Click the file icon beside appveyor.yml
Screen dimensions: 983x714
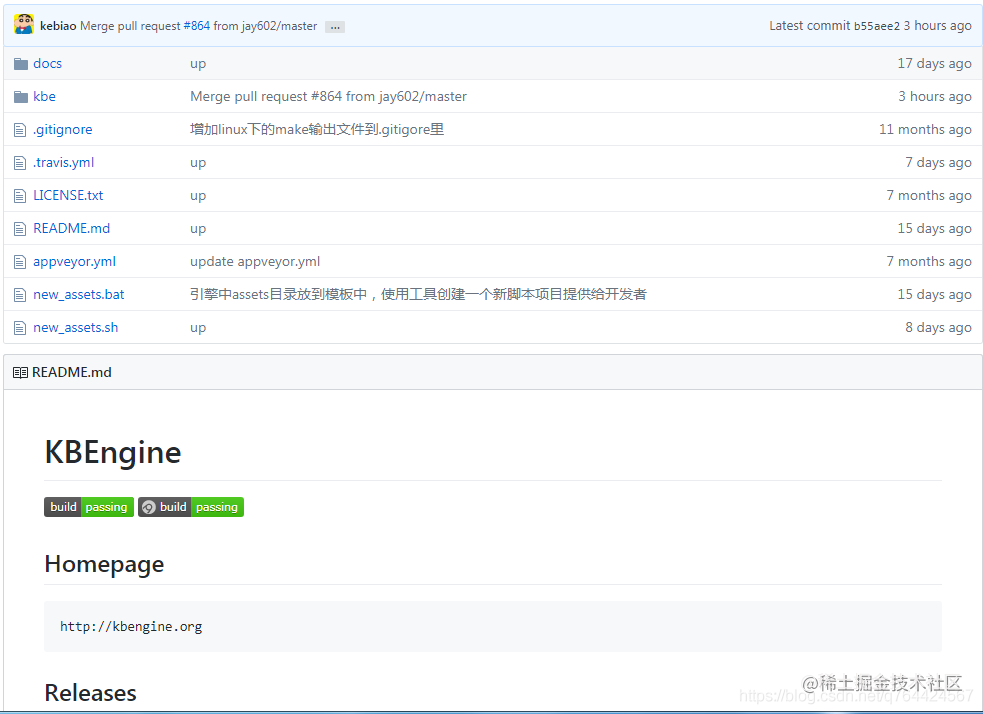tap(19, 261)
